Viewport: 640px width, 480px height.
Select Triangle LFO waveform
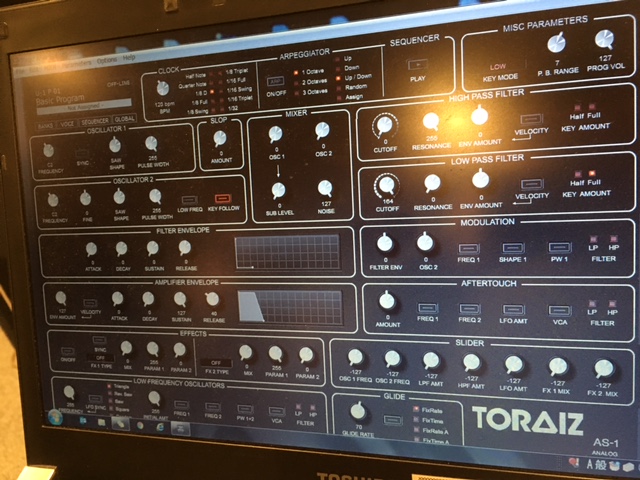coord(109,386)
